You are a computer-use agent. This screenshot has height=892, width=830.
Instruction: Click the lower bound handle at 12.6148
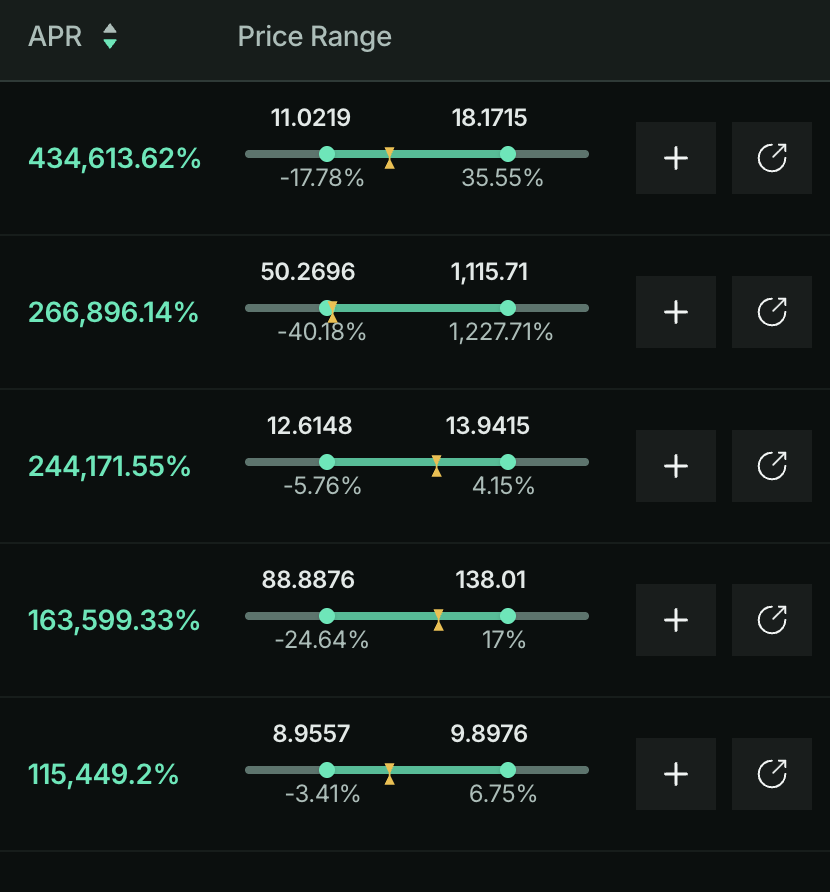coord(327,462)
